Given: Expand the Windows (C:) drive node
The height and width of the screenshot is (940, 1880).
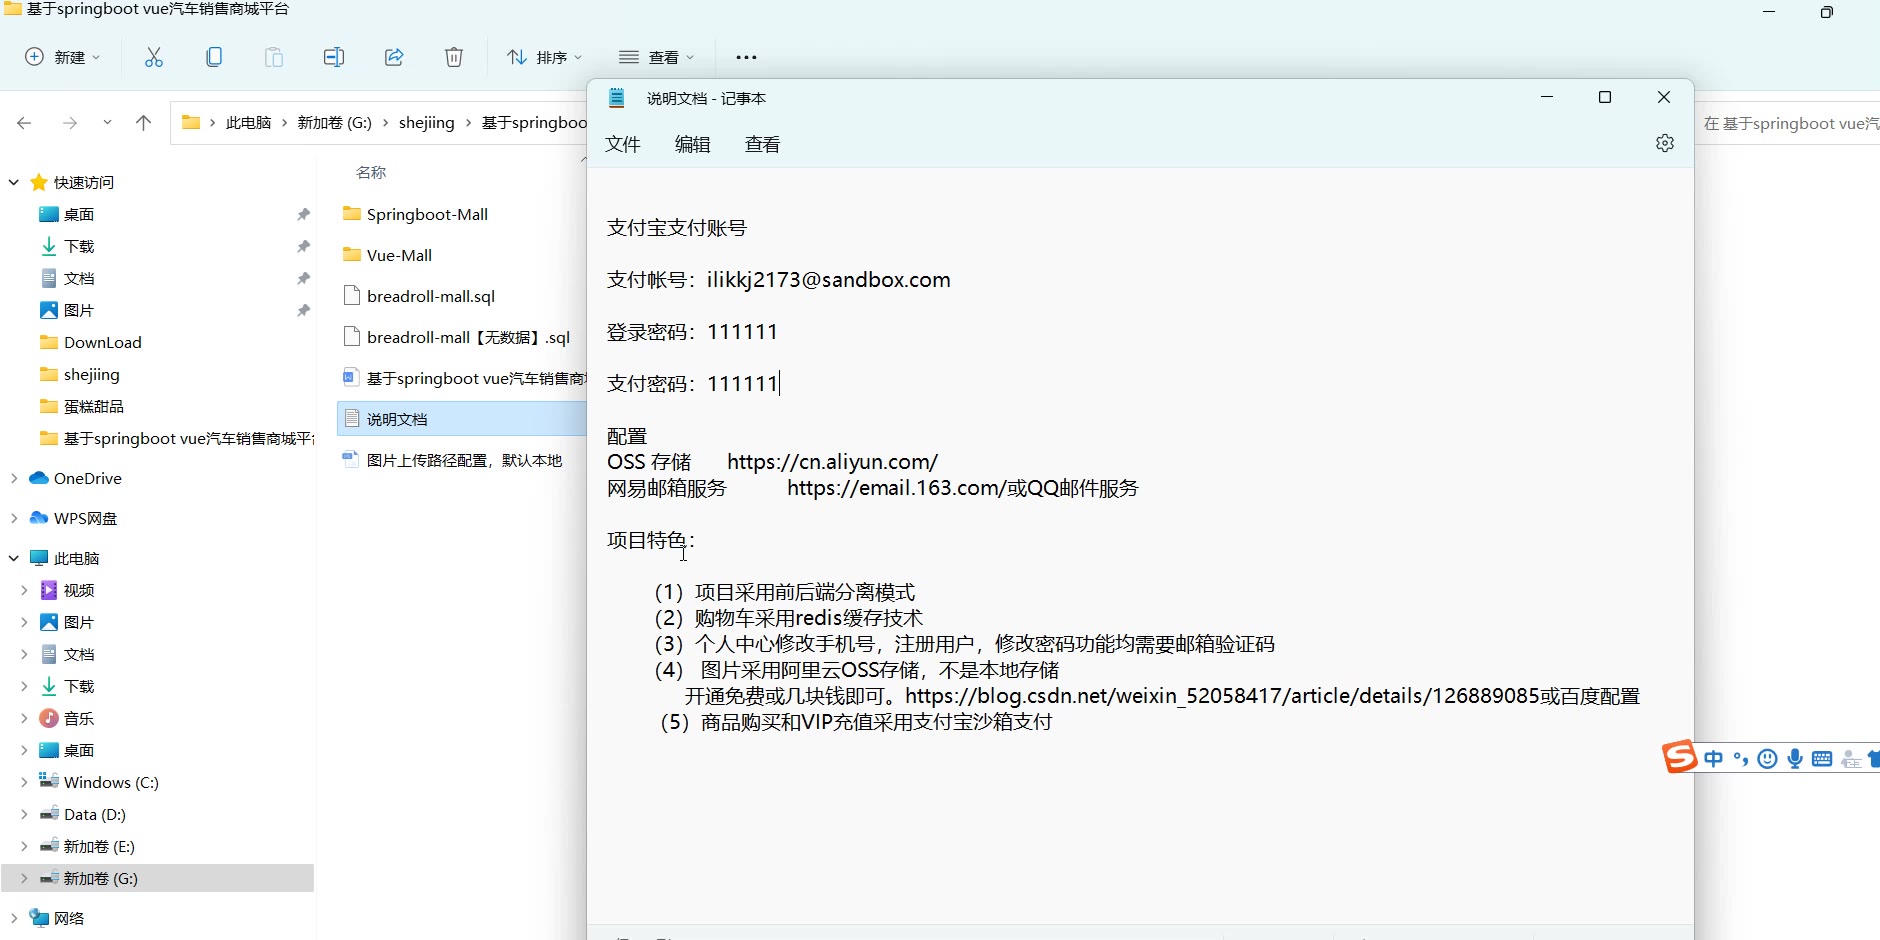Looking at the screenshot, I should [x=24, y=782].
